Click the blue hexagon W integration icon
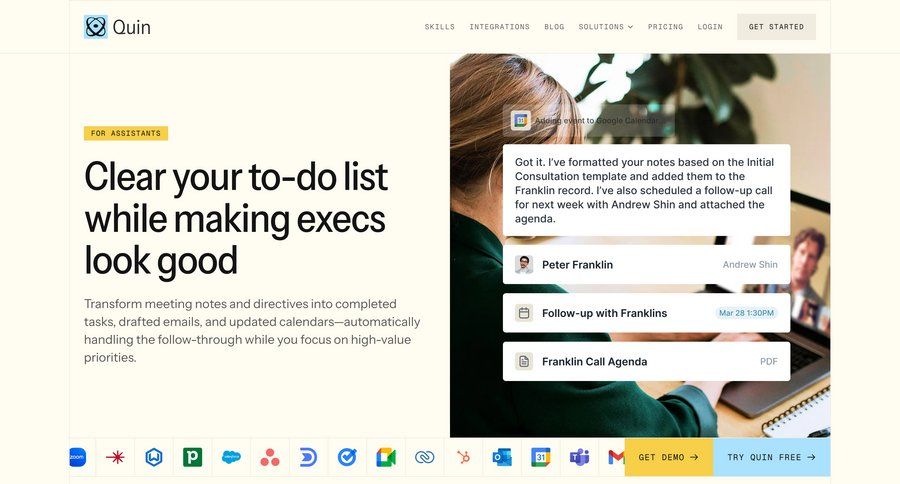The image size is (900, 484). [x=154, y=457]
